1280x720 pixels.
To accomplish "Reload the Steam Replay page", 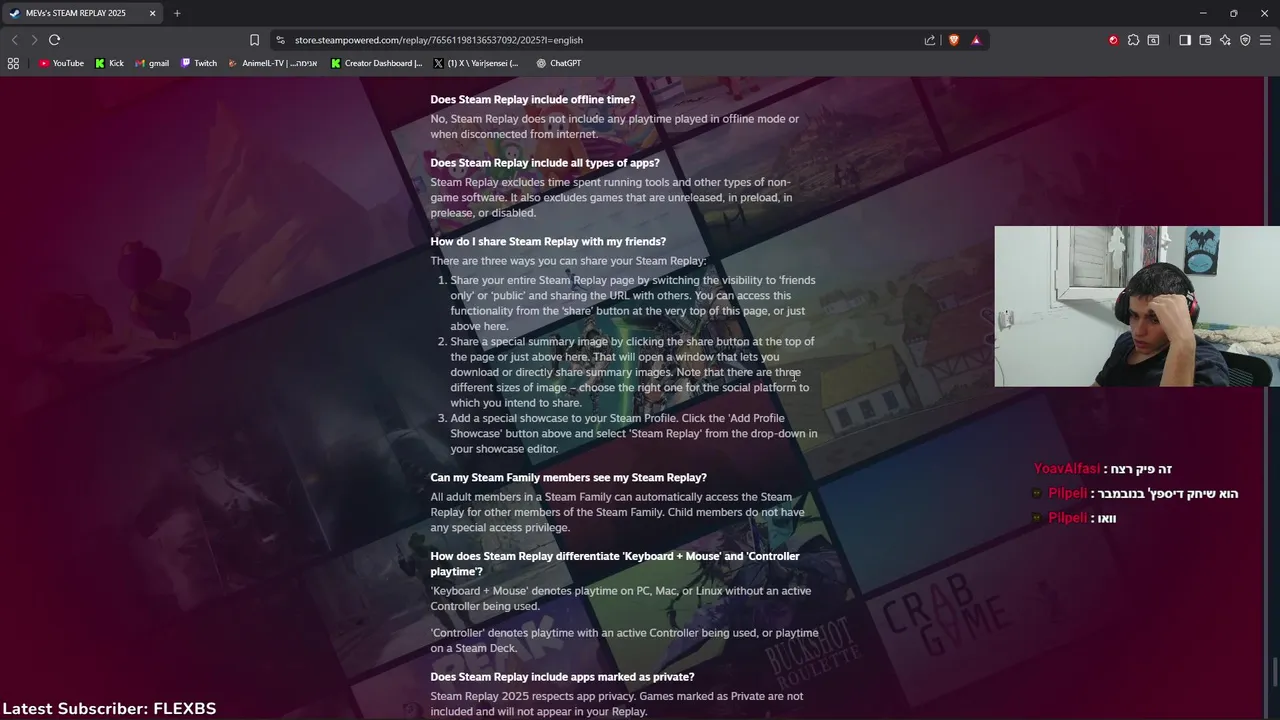I will coord(54,40).
